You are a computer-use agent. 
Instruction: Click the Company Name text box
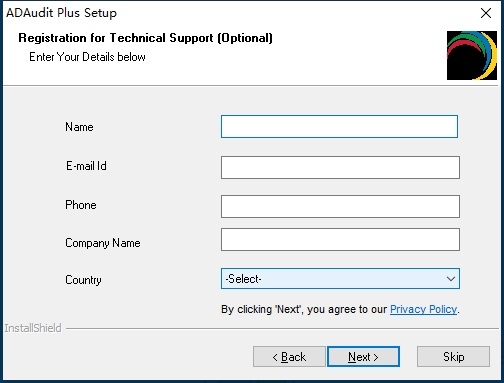pos(340,239)
